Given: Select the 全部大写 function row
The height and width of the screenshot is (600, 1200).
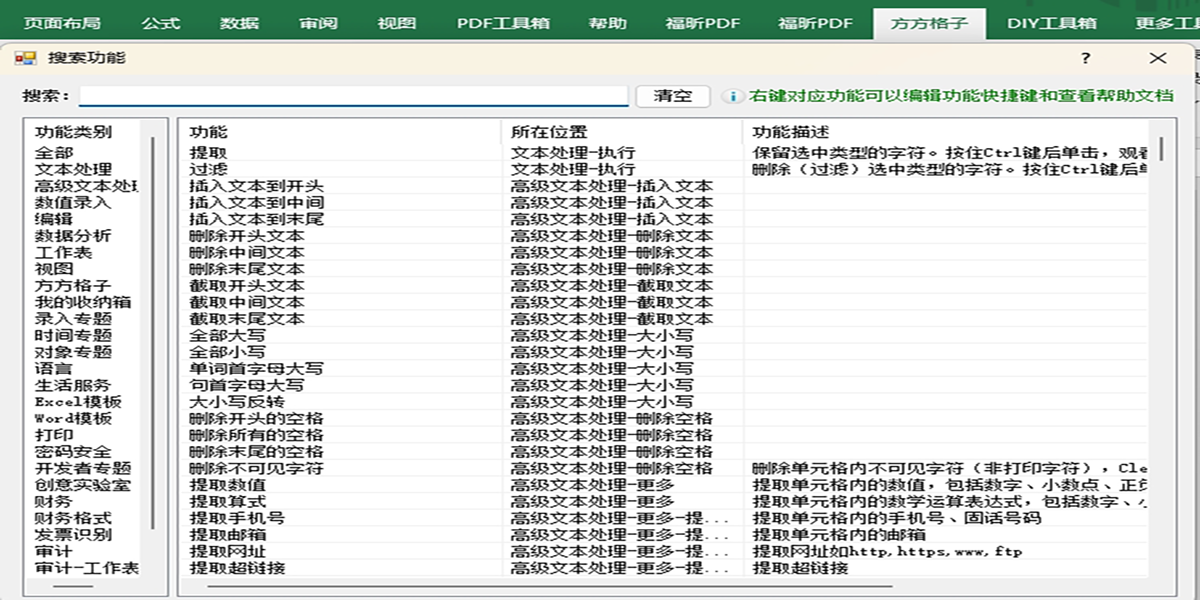Looking at the screenshot, I should pyautogui.click(x=227, y=335).
